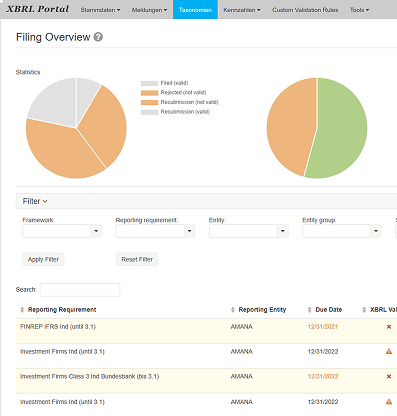Viewport: 397px width, 416px height.
Task: Click red X in Investment Firms Class 3 row
Action: pos(389,376)
